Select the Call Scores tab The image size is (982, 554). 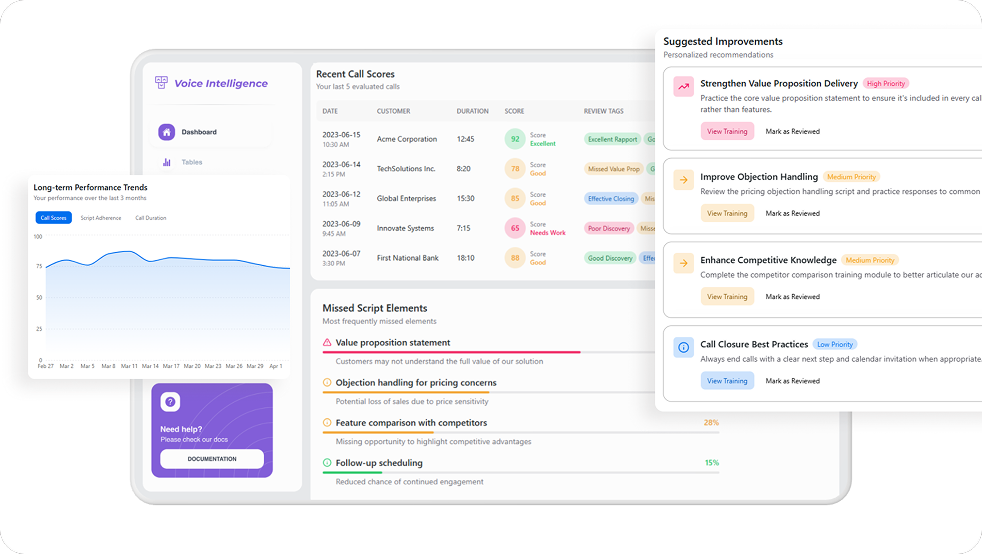pyautogui.click(x=53, y=218)
